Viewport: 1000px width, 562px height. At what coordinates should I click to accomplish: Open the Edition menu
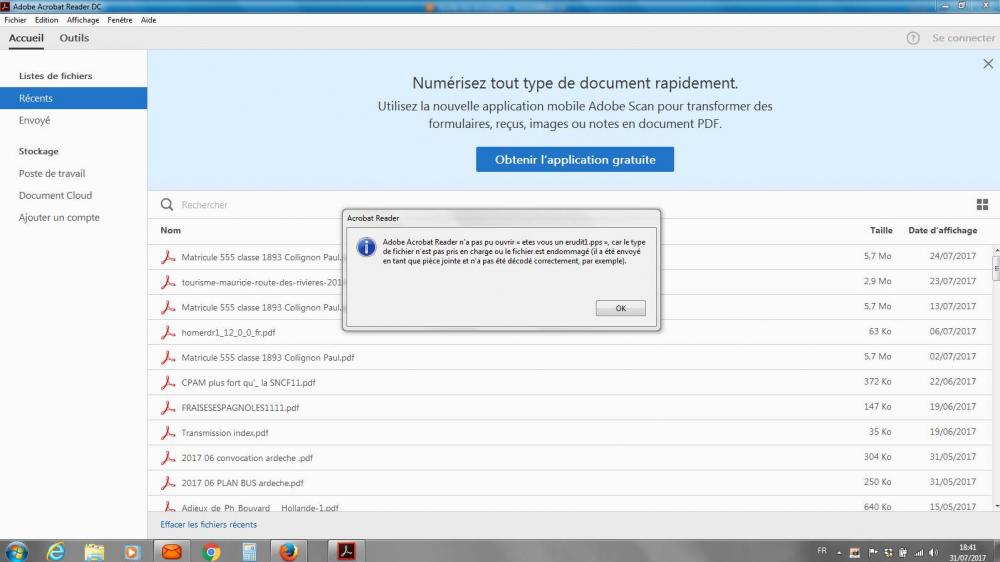tap(47, 20)
